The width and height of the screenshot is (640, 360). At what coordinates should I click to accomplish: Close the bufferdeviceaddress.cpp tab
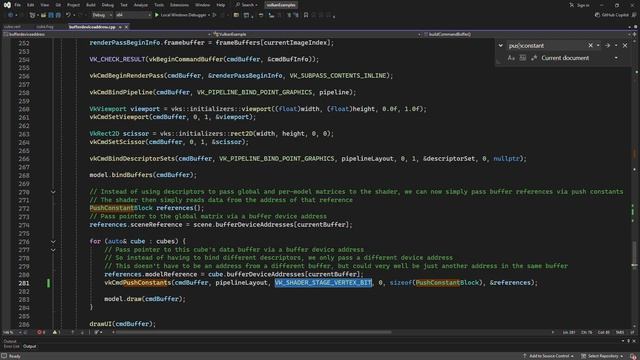pyautogui.click(x=127, y=27)
